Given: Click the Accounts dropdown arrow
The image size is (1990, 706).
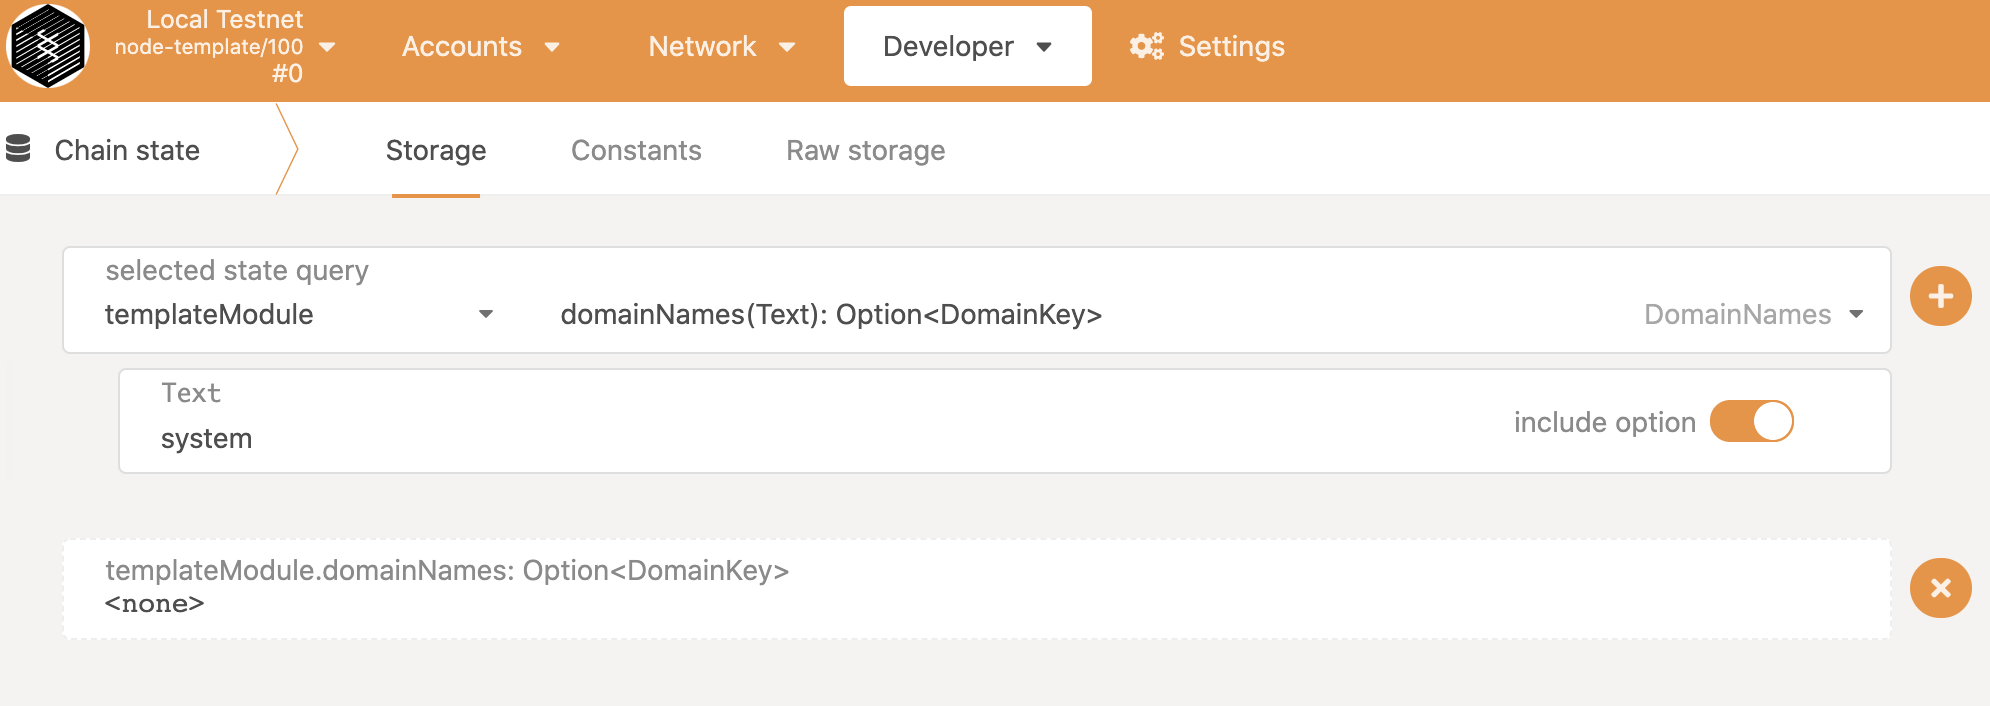Looking at the screenshot, I should 552,47.
